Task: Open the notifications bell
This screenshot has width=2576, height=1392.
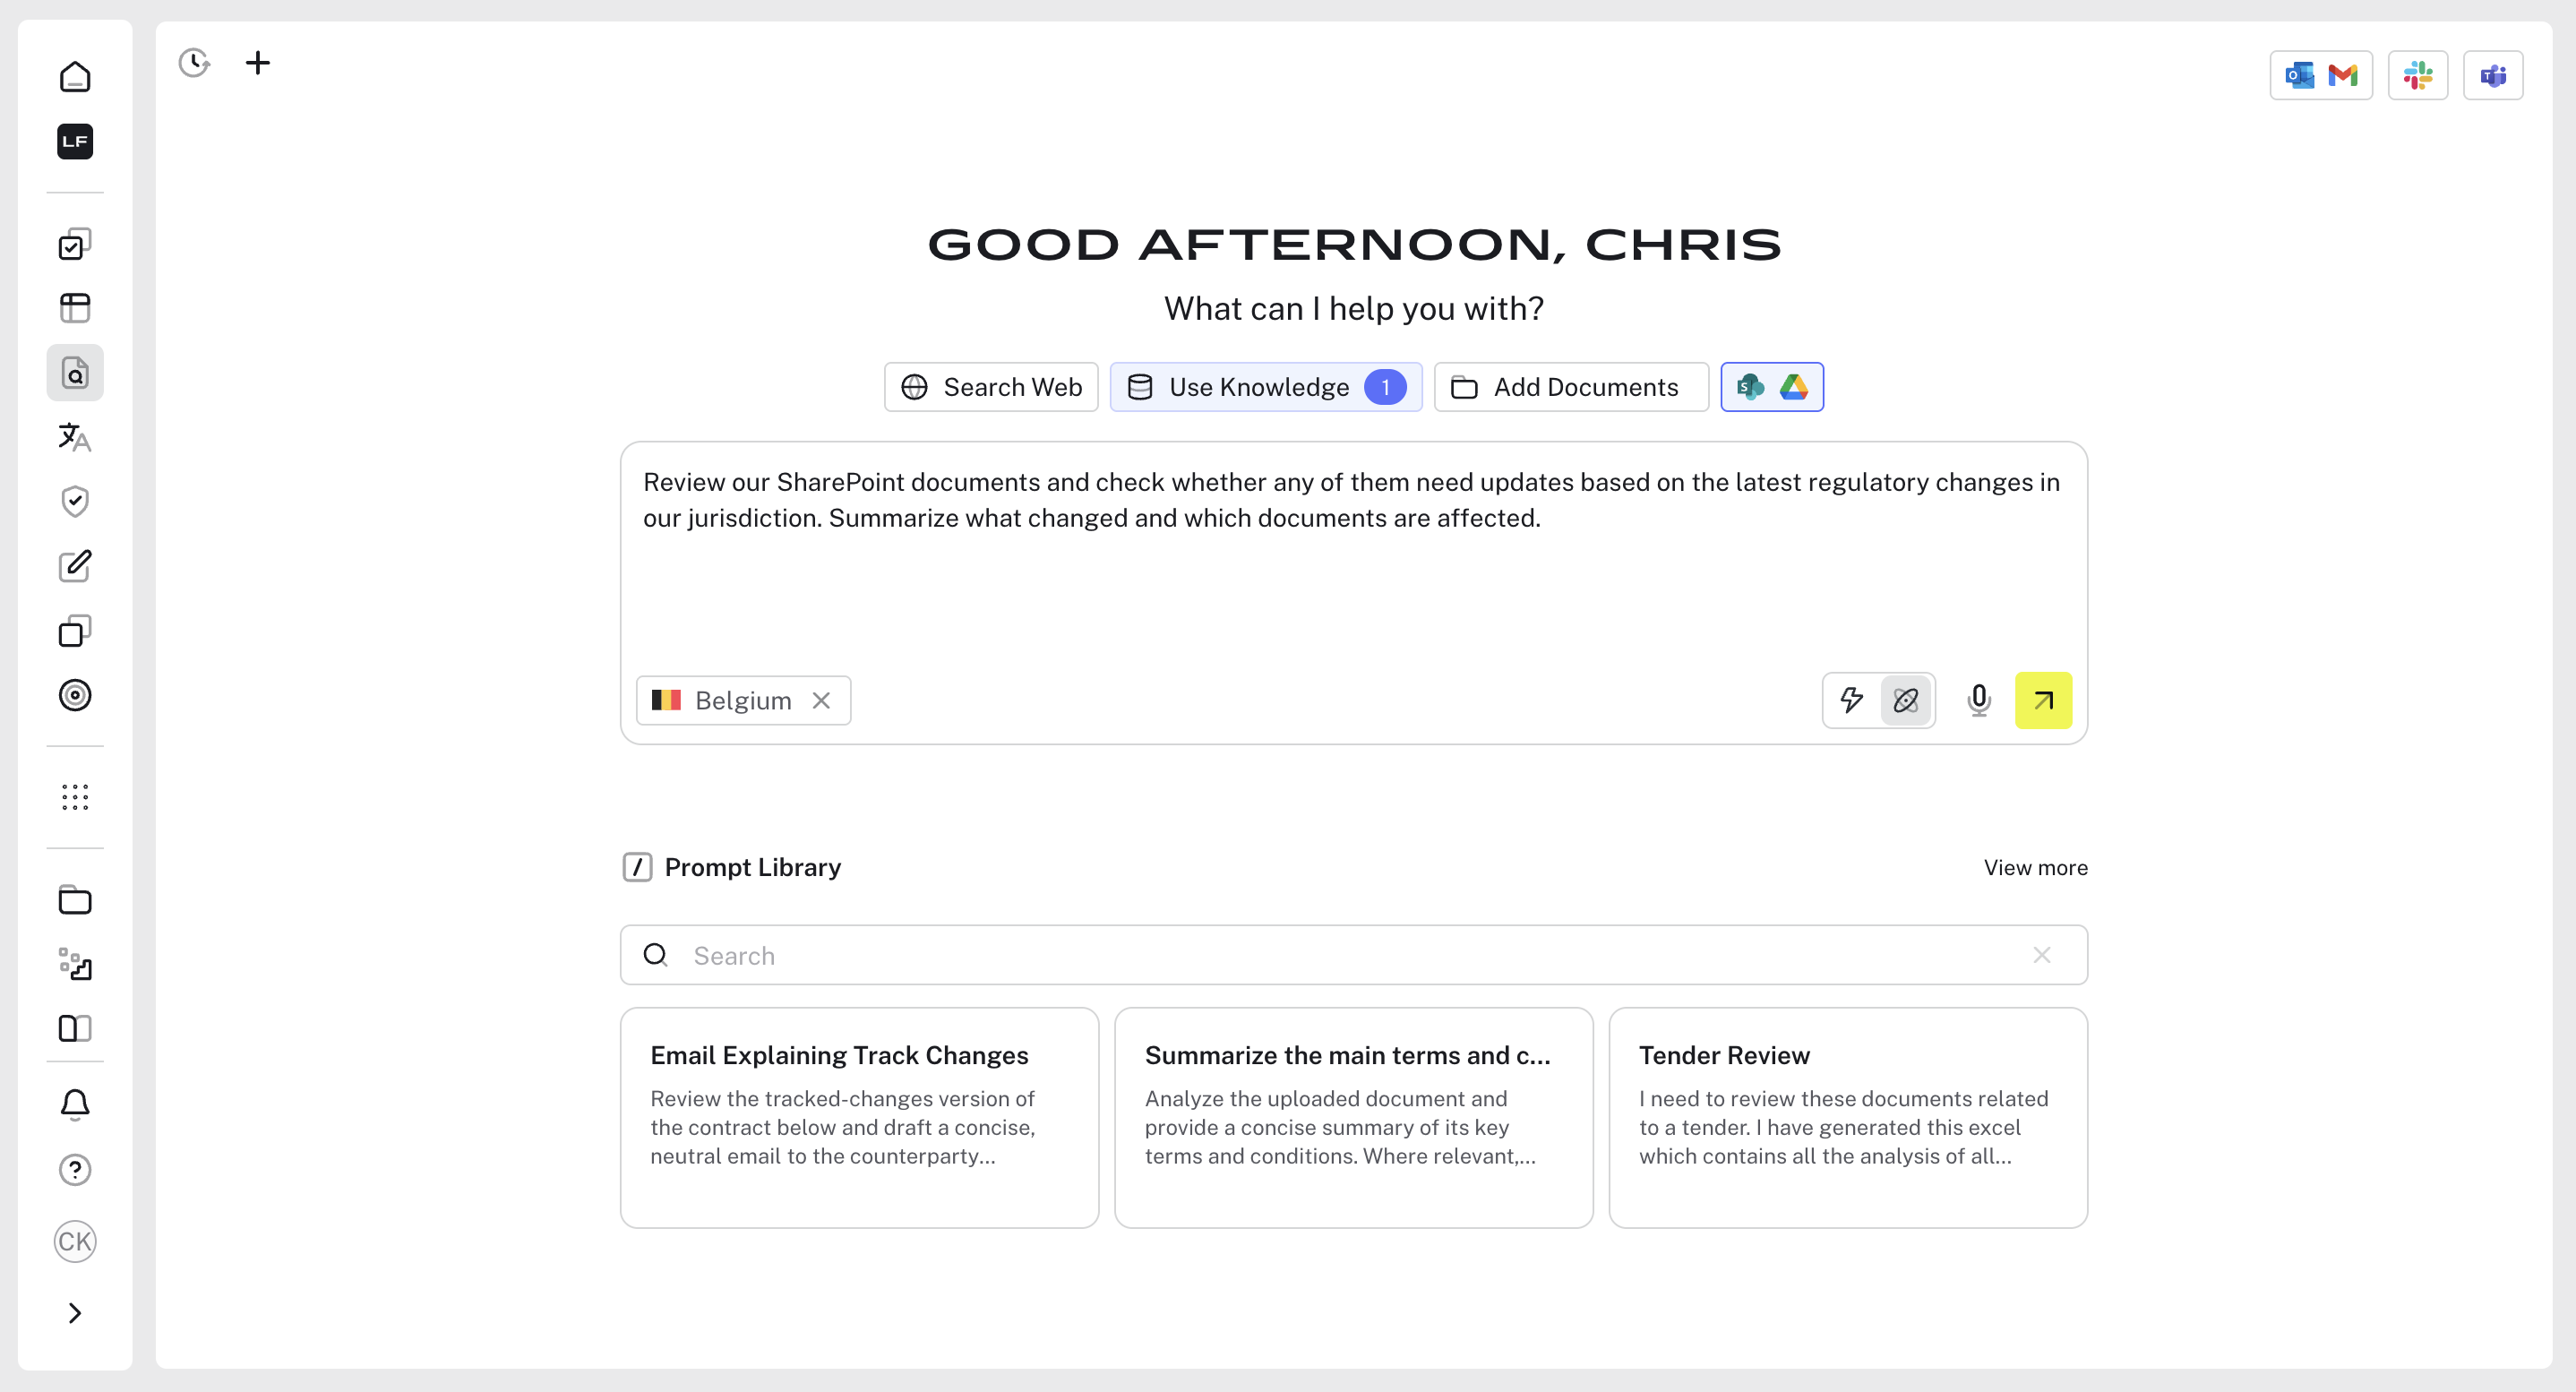Action: (75, 1105)
